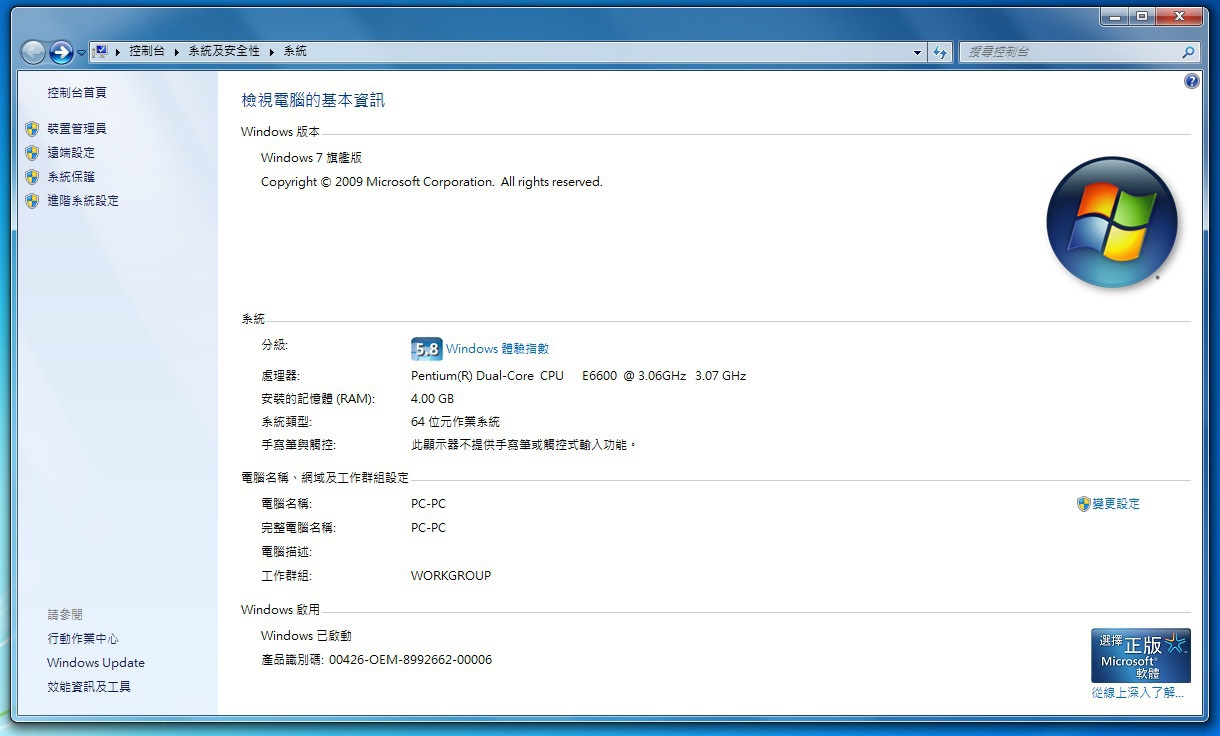Screen dimensions: 1220x736
Task: Open the recent pages dropdown arrow
Action: pyautogui.click(x=81, y=53)
